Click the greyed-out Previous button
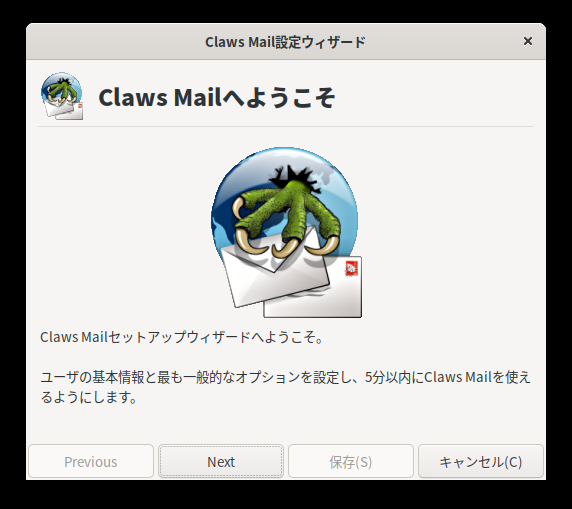The height and width of the screenshot is (509, 572). click(x=91, y=461)
